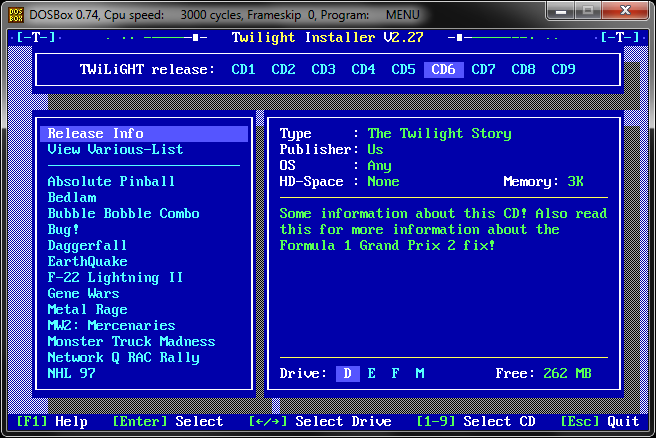The width and height of the screenshot is (656, 438).
Task: Choose the CD5 release tab
Action: tap(403, 69)
